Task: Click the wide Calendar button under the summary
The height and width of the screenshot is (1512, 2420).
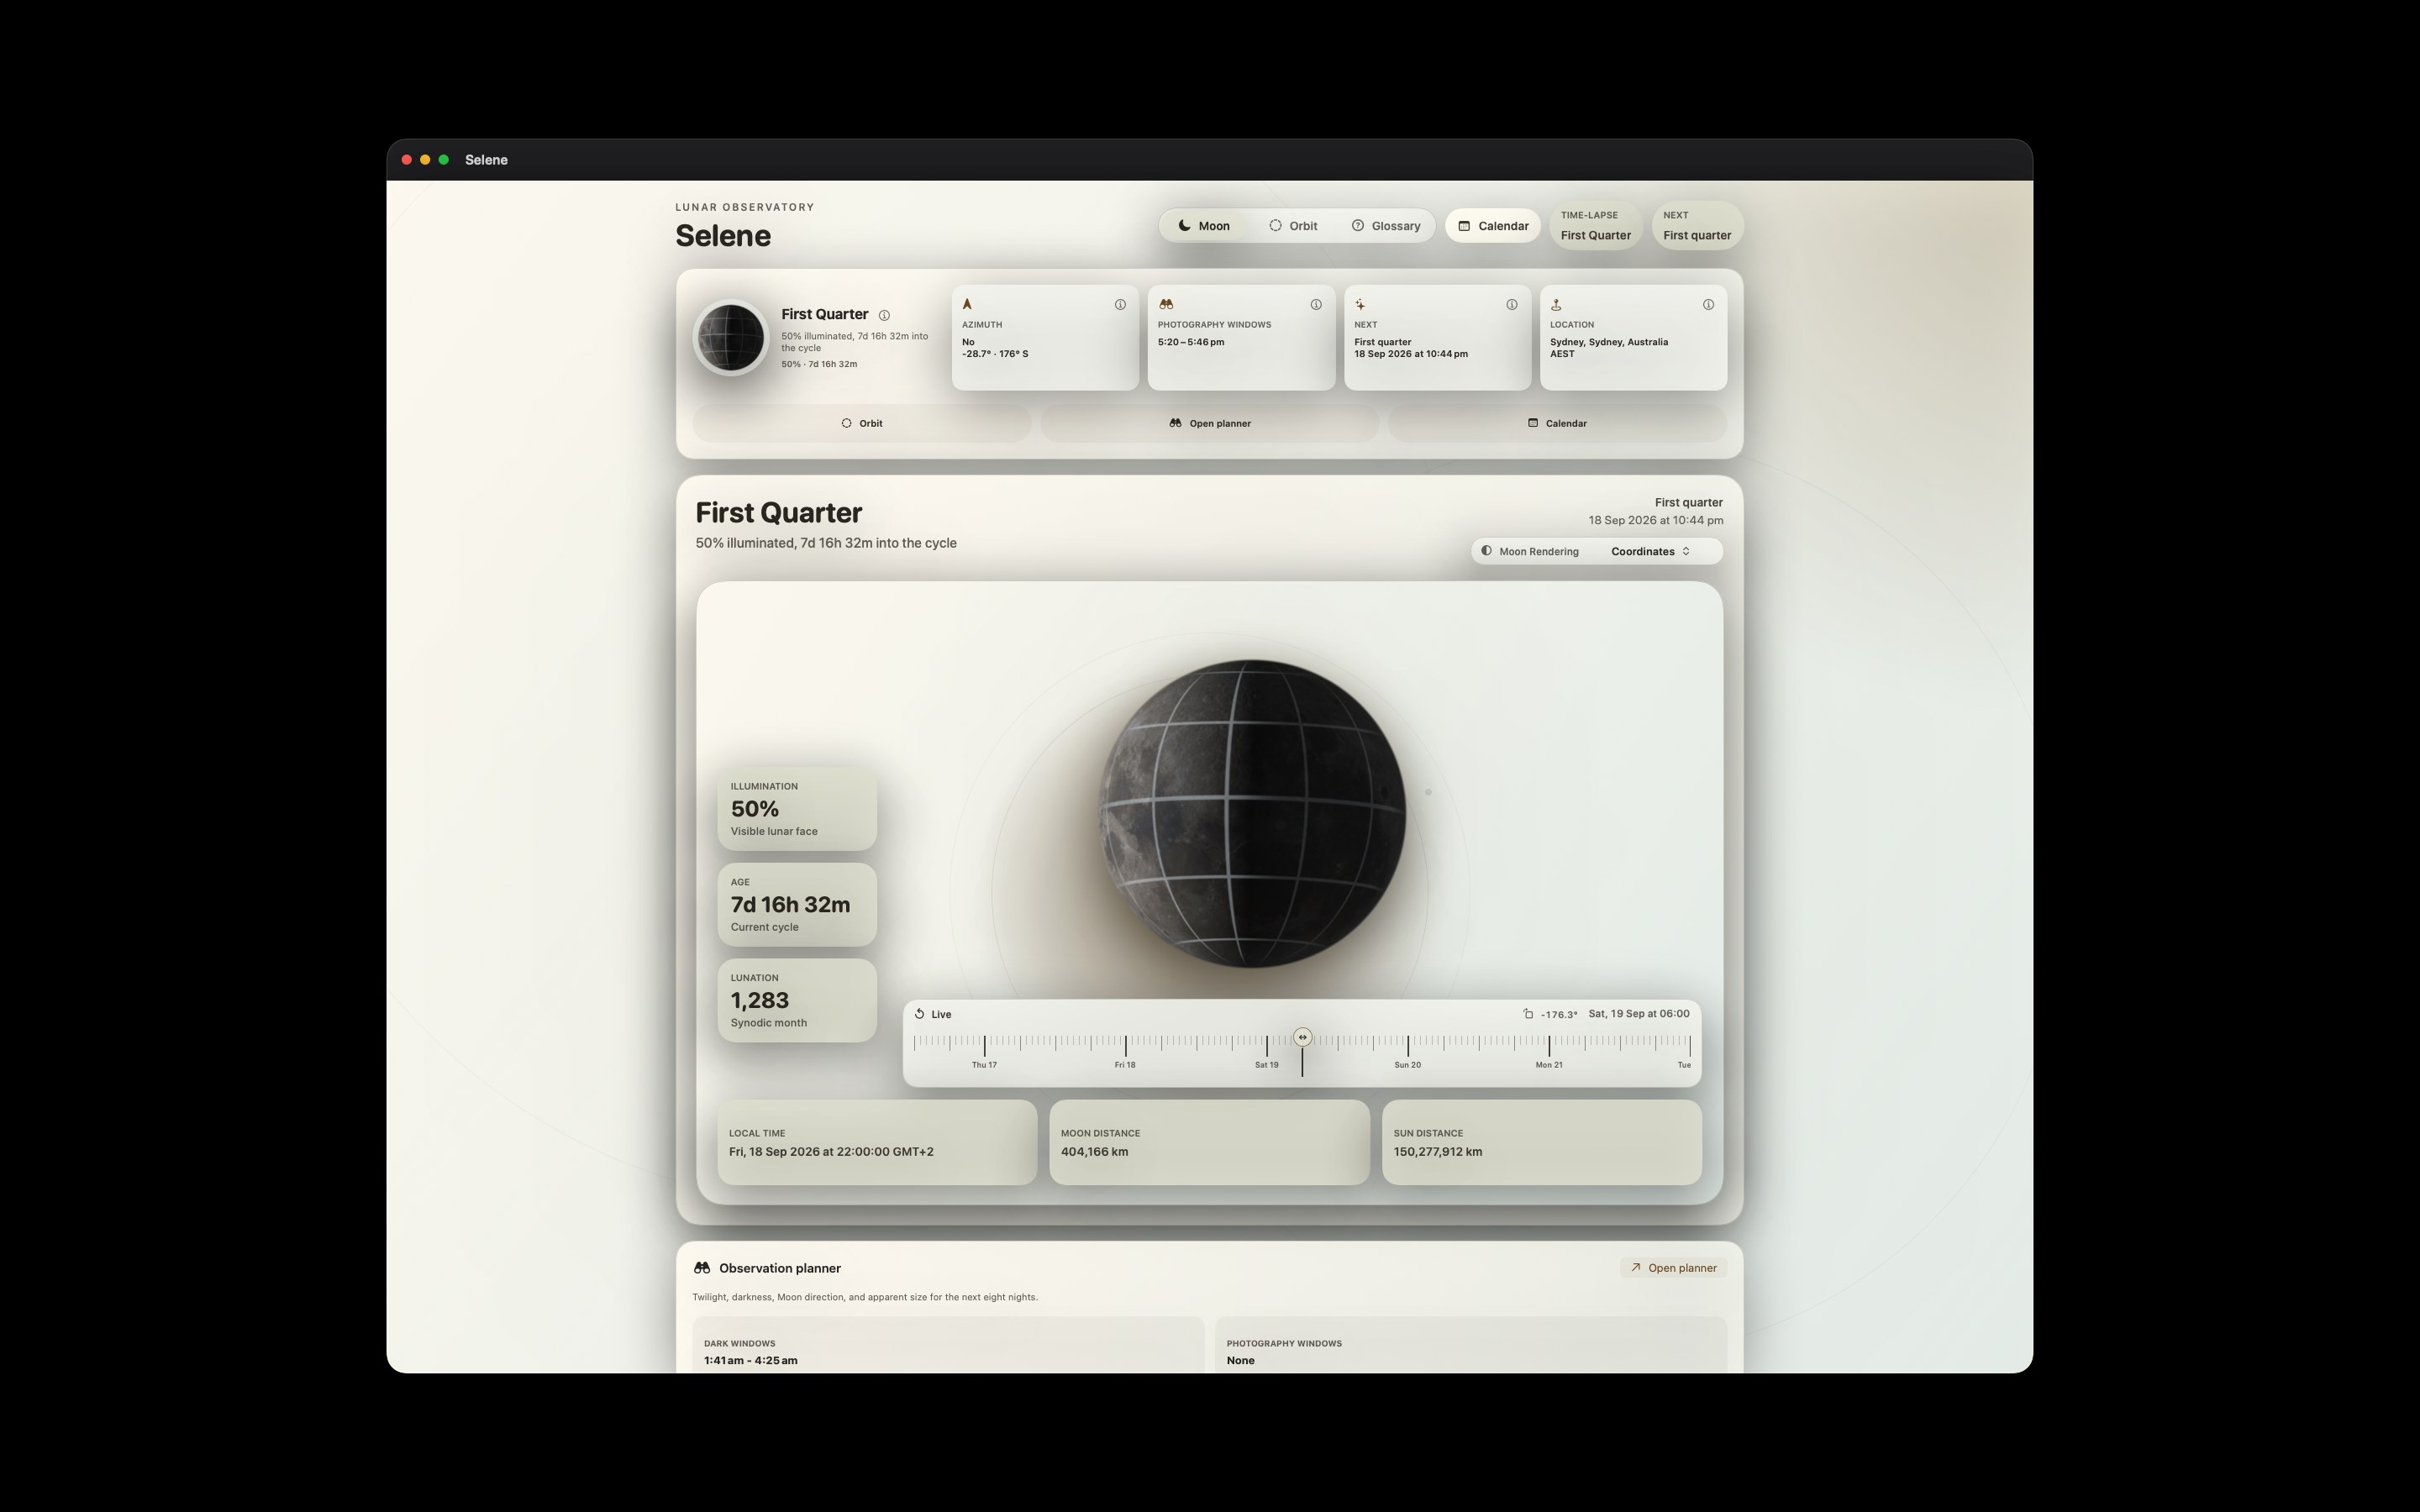Action: (1557, 423)
